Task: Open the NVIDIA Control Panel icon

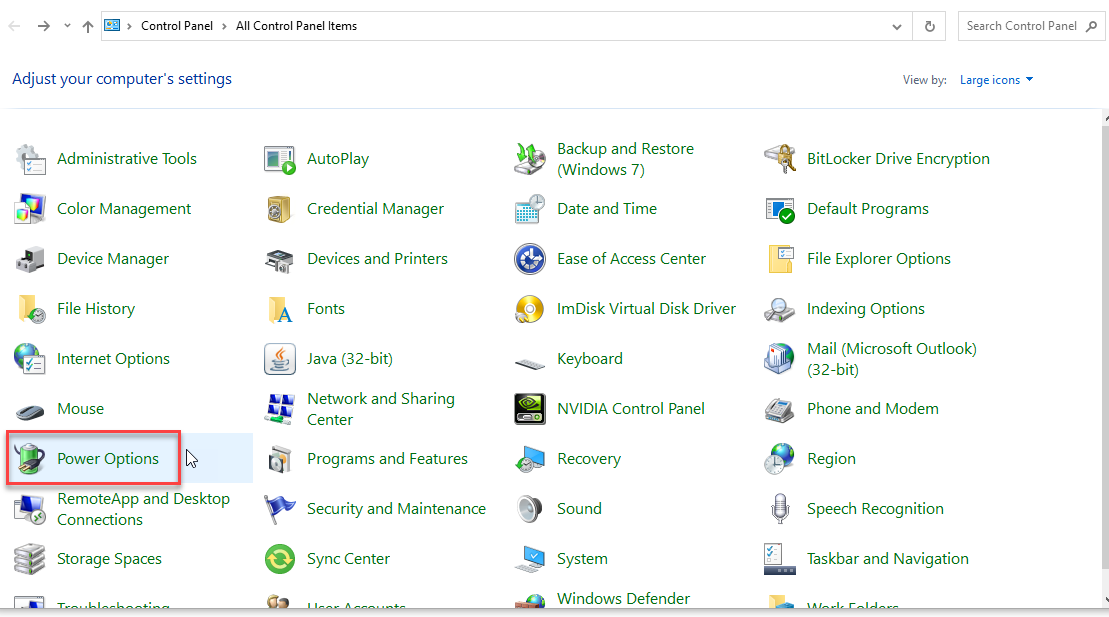Action: (530, 409)
